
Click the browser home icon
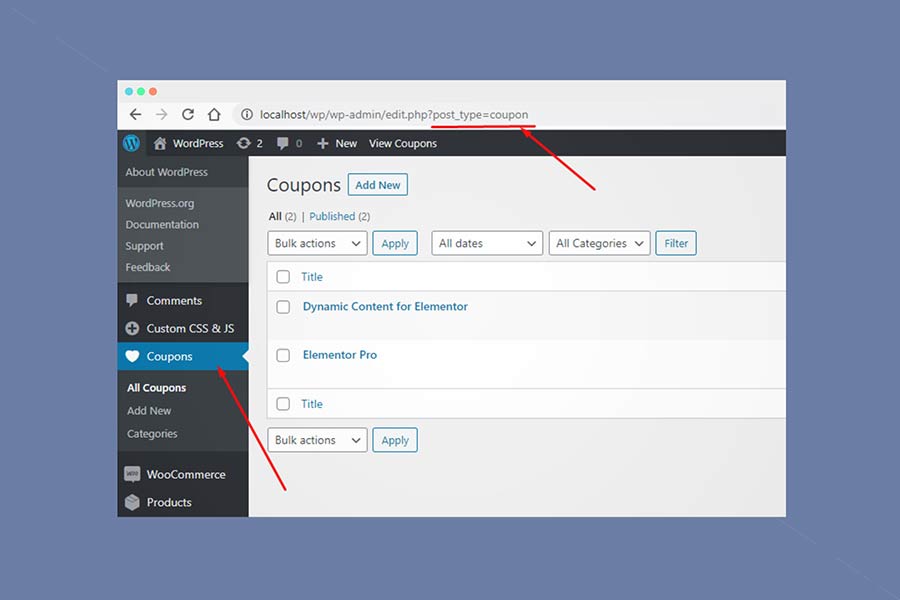[213, 114]
